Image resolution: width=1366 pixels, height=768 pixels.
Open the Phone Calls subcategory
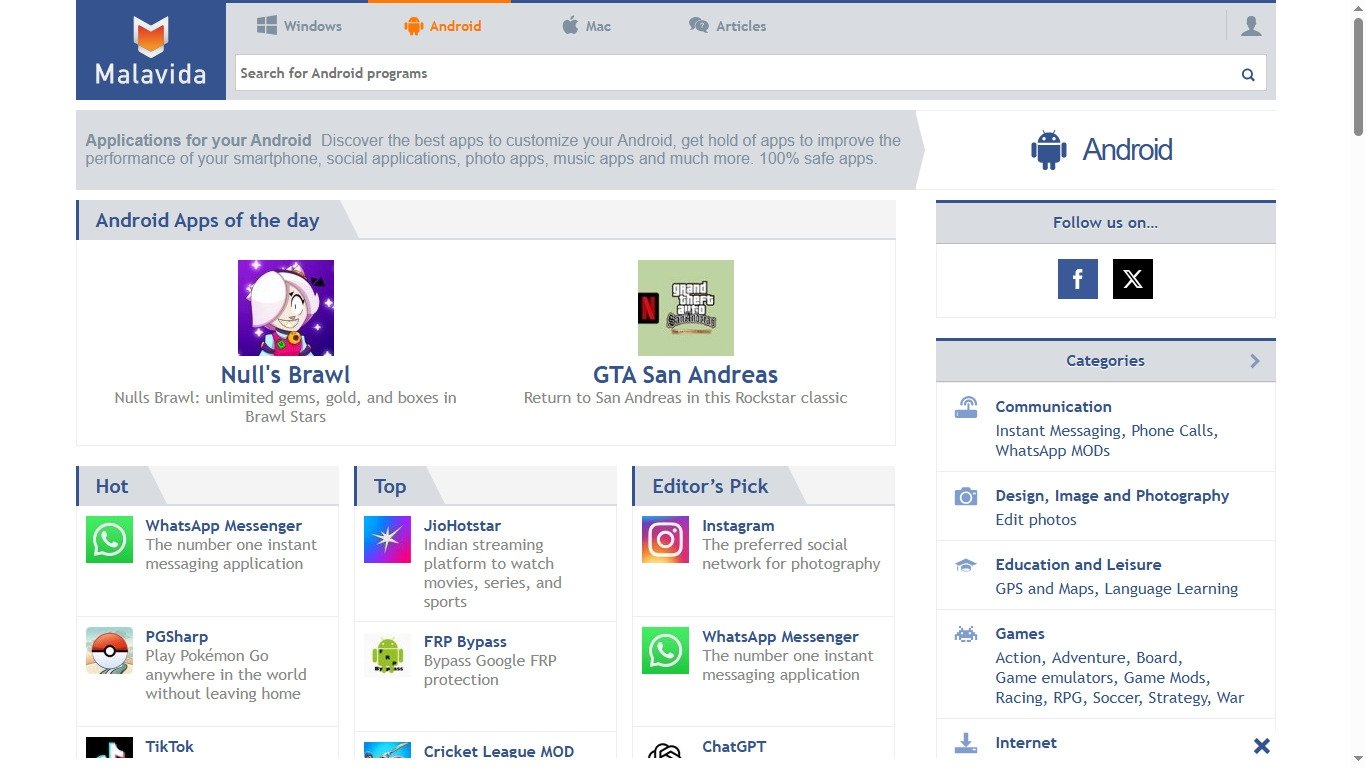coord(1172,431)
